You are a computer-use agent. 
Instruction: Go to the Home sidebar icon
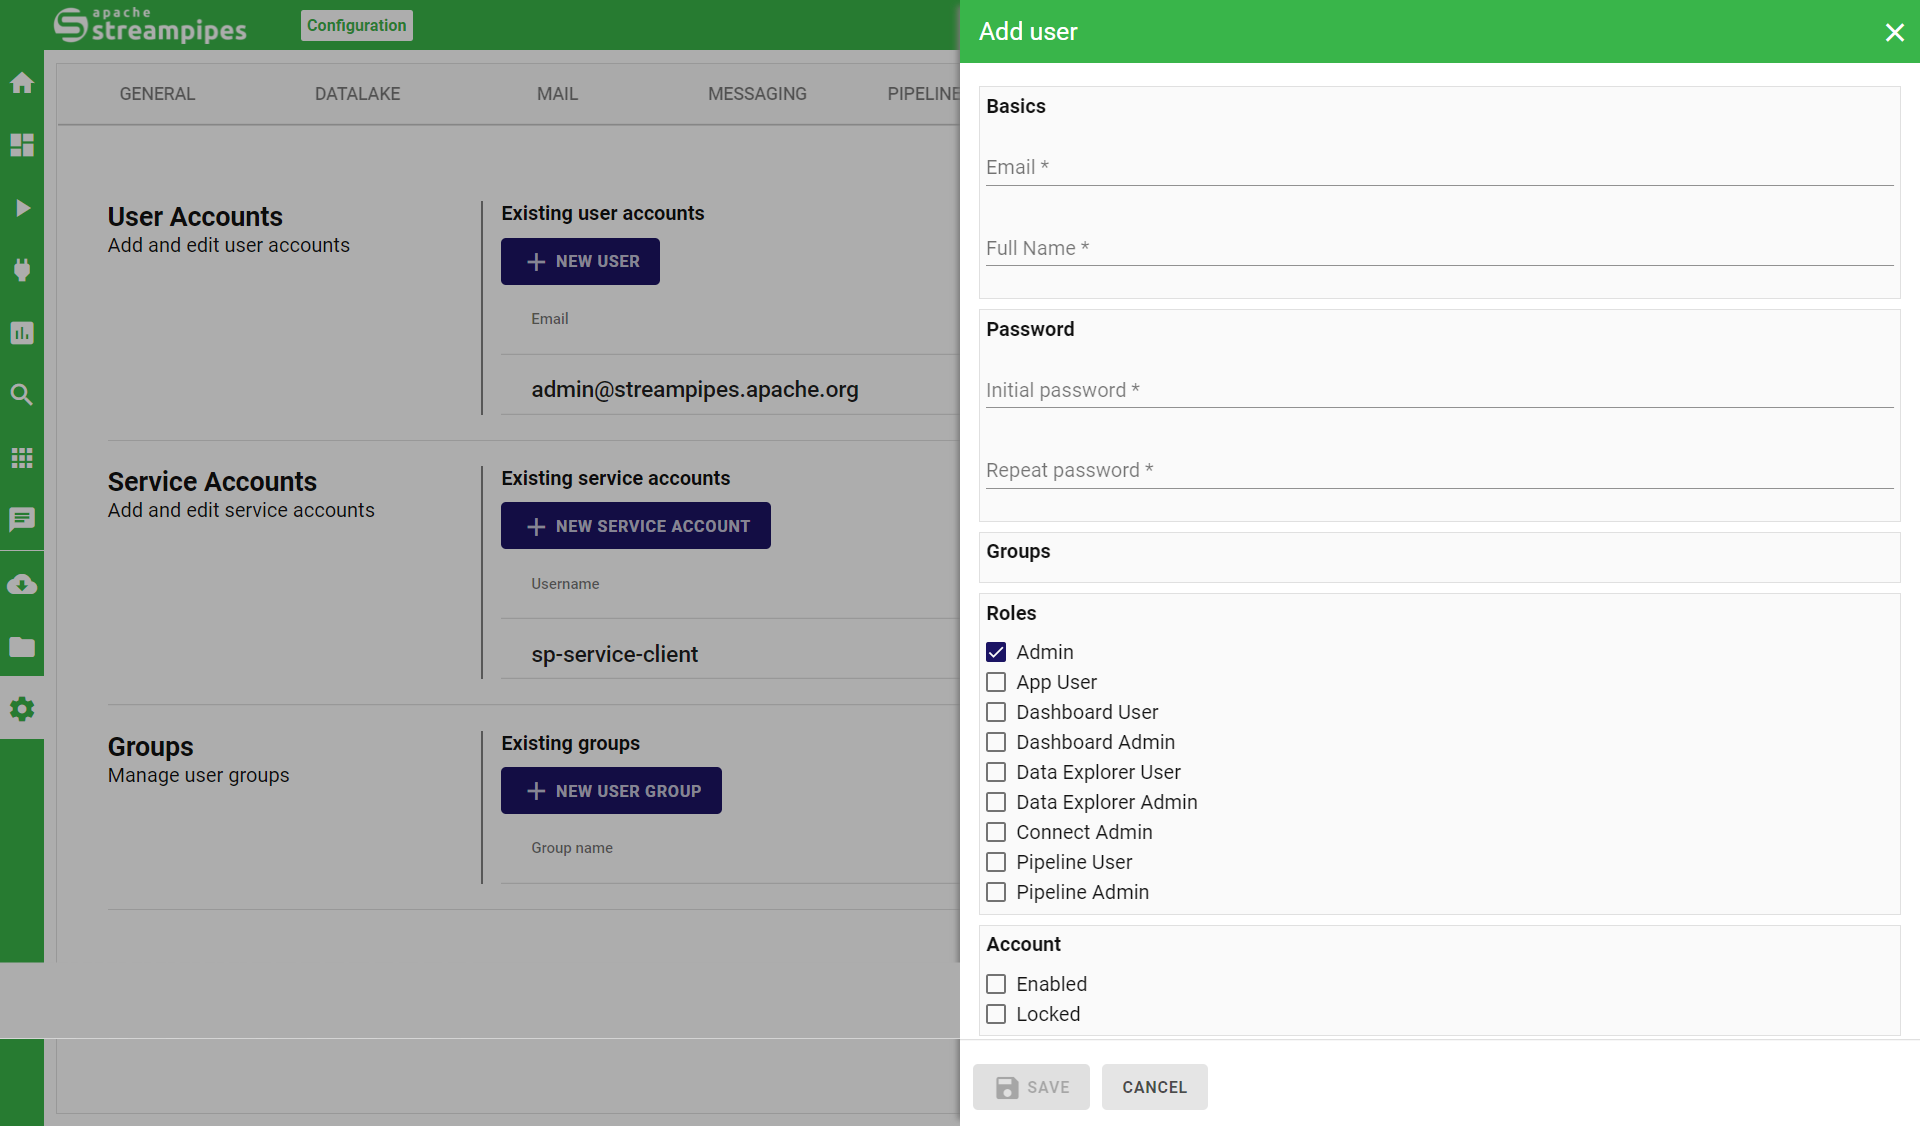click(22, 83)
